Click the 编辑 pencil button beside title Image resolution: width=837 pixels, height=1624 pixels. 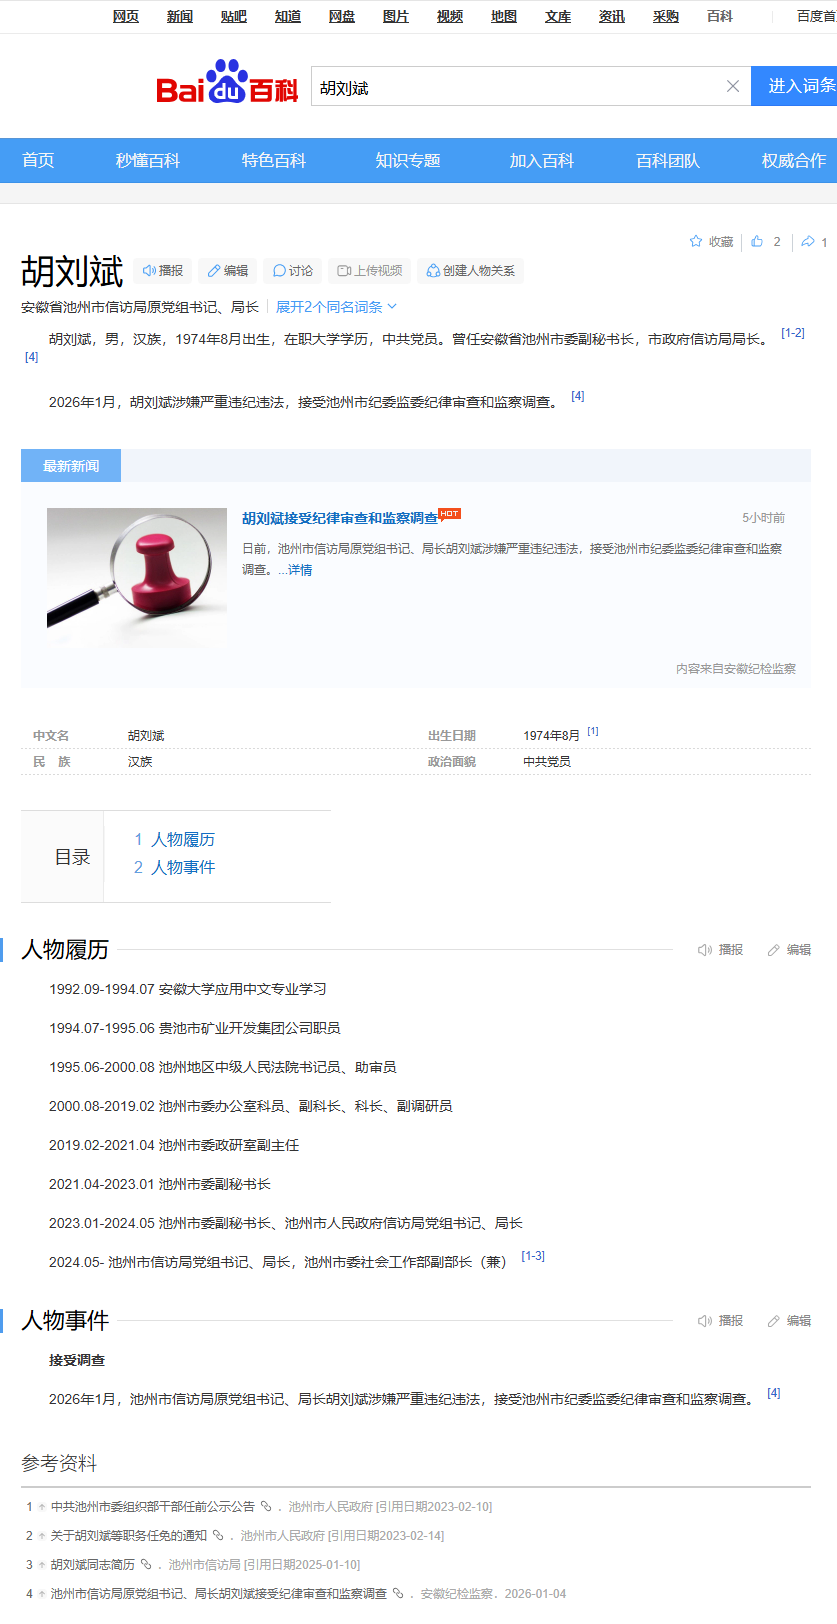(227, 271)
